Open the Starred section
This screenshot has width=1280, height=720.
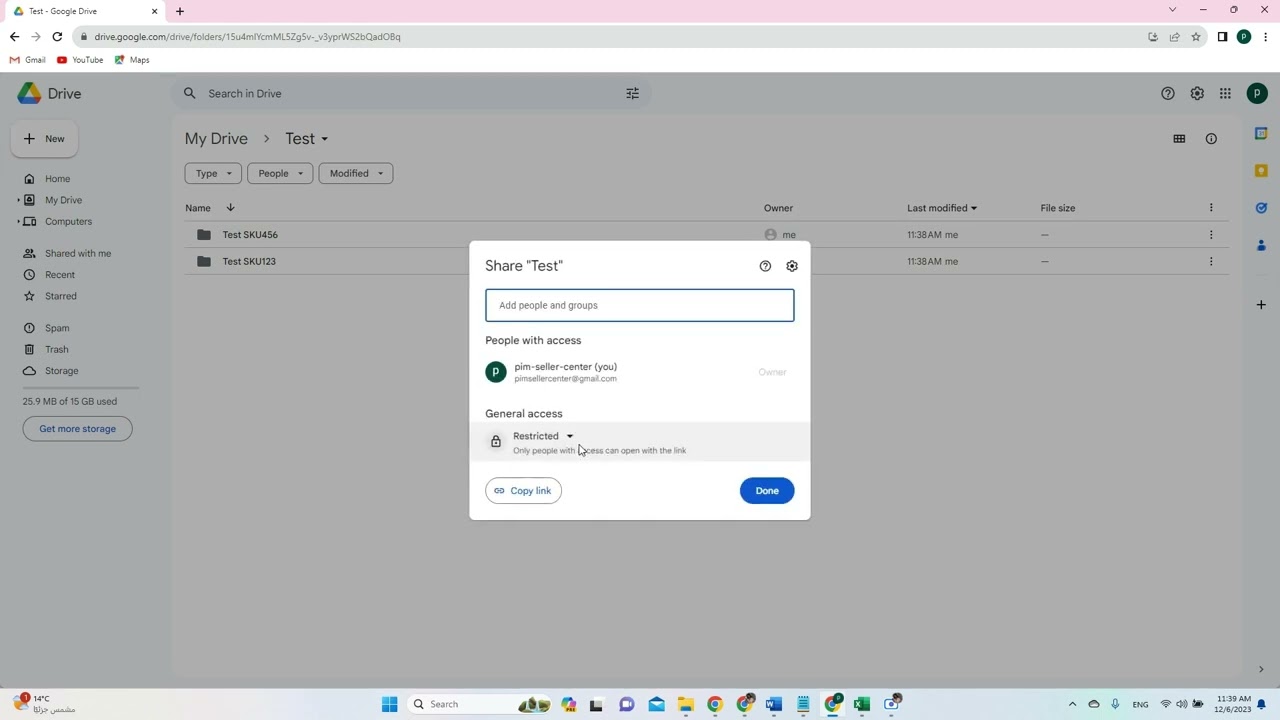pyautogui.click(x=60, y=296)
